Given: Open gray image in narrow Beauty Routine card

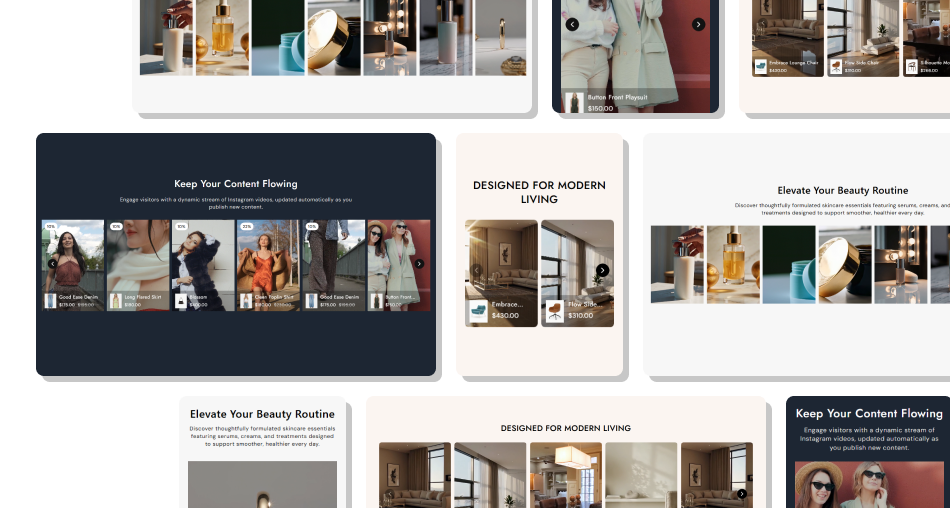Looking at the screenshot, I should coord(262,484).
